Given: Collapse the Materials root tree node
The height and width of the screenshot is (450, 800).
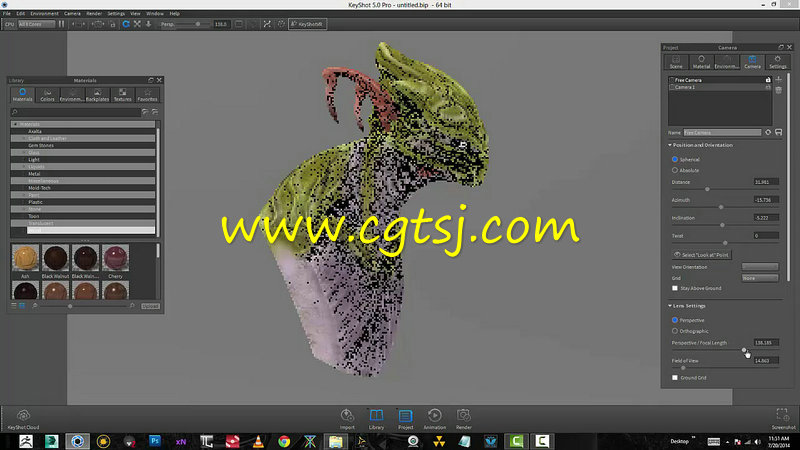Looking at the screenshot, I should pyautogui.click(x=15, y=124).
